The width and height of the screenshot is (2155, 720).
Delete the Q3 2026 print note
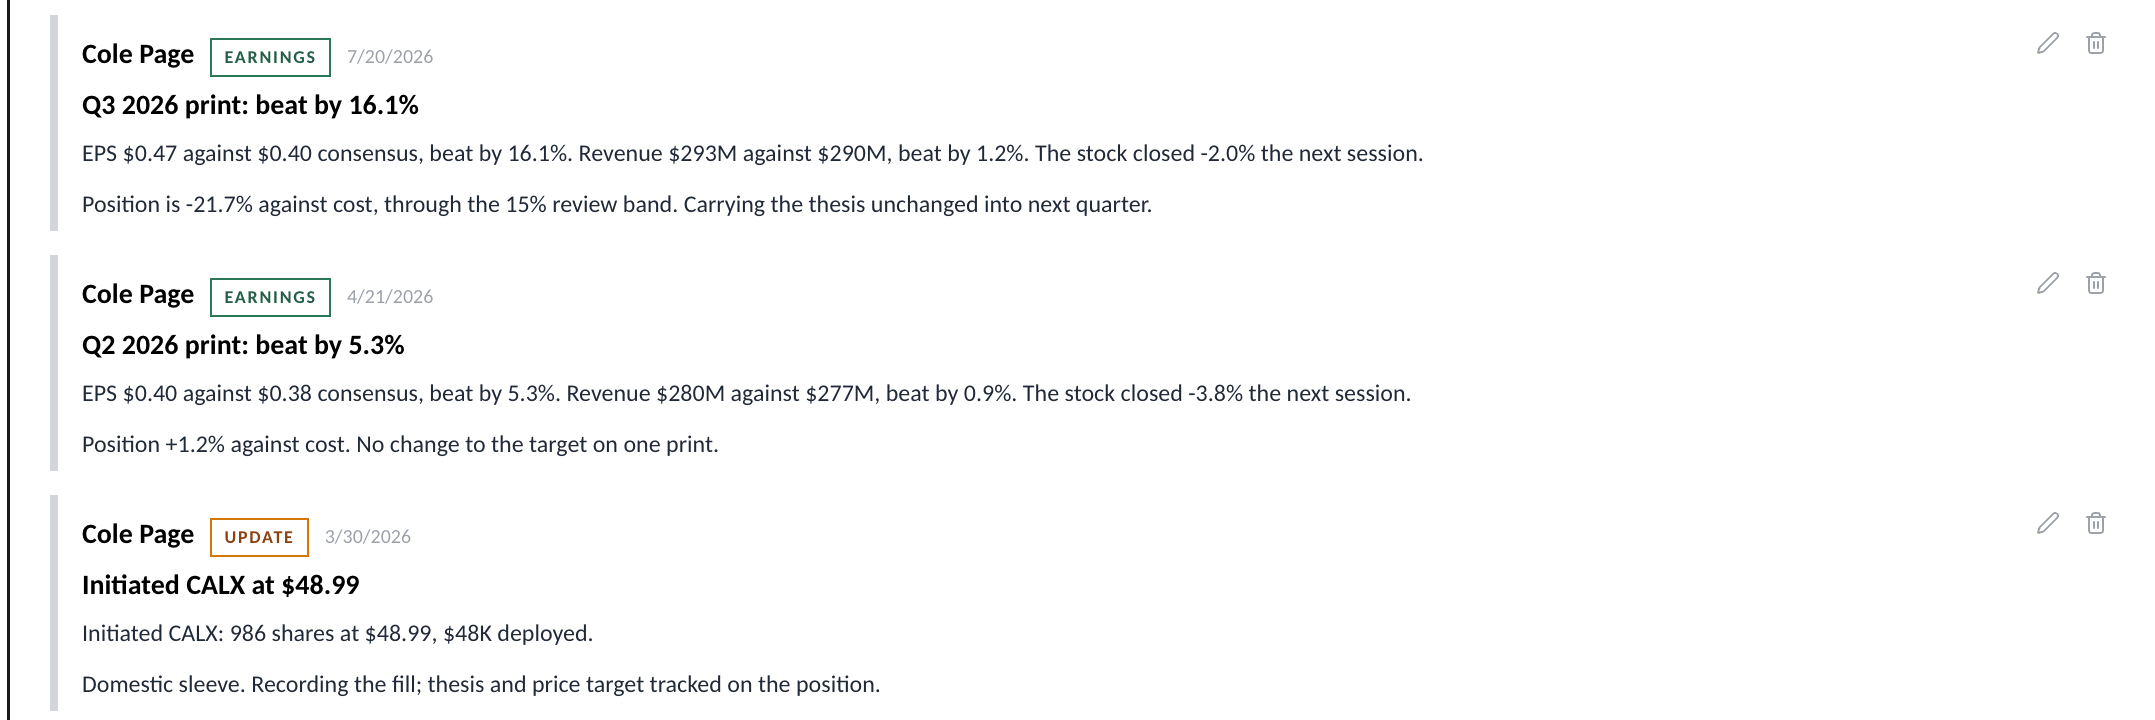pos(2096,43)
